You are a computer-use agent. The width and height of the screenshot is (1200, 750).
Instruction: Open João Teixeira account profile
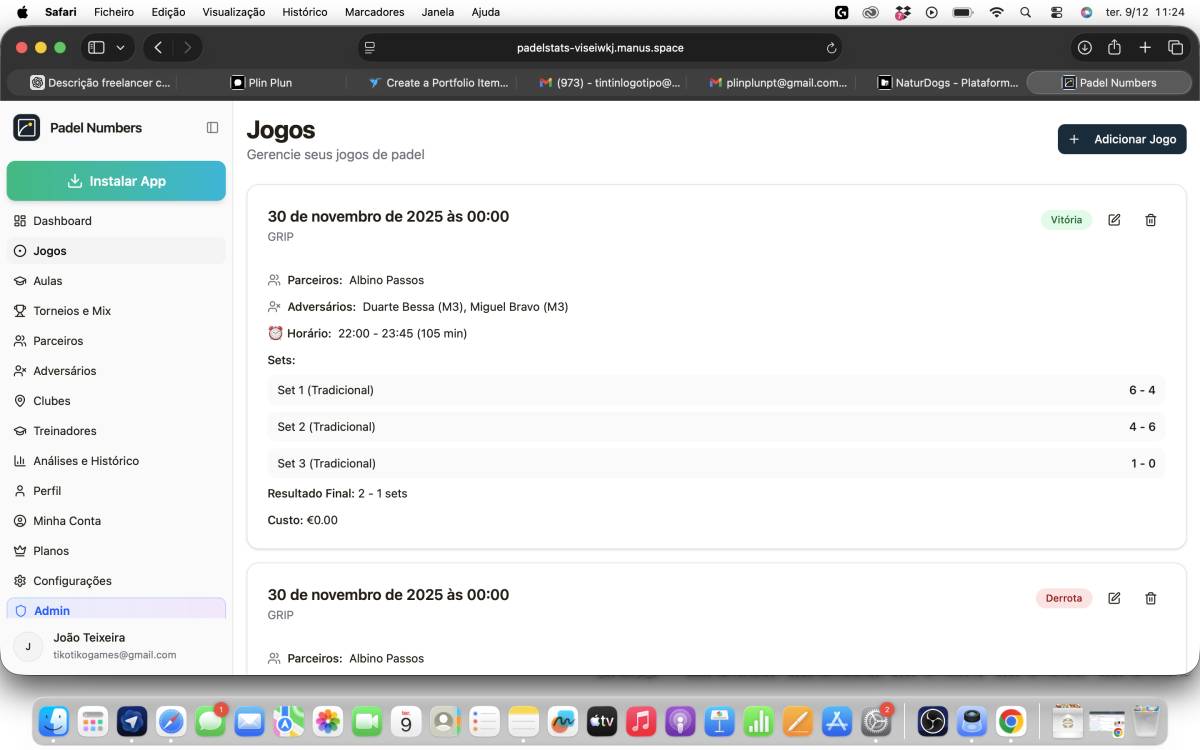click(116, 646)
